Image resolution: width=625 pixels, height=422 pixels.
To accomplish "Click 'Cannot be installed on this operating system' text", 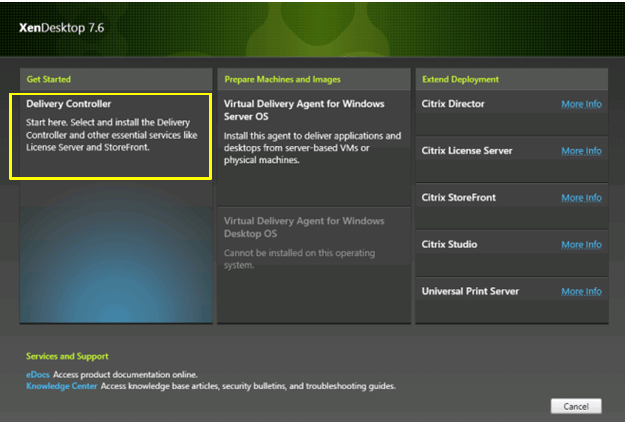I will [299, 259].
